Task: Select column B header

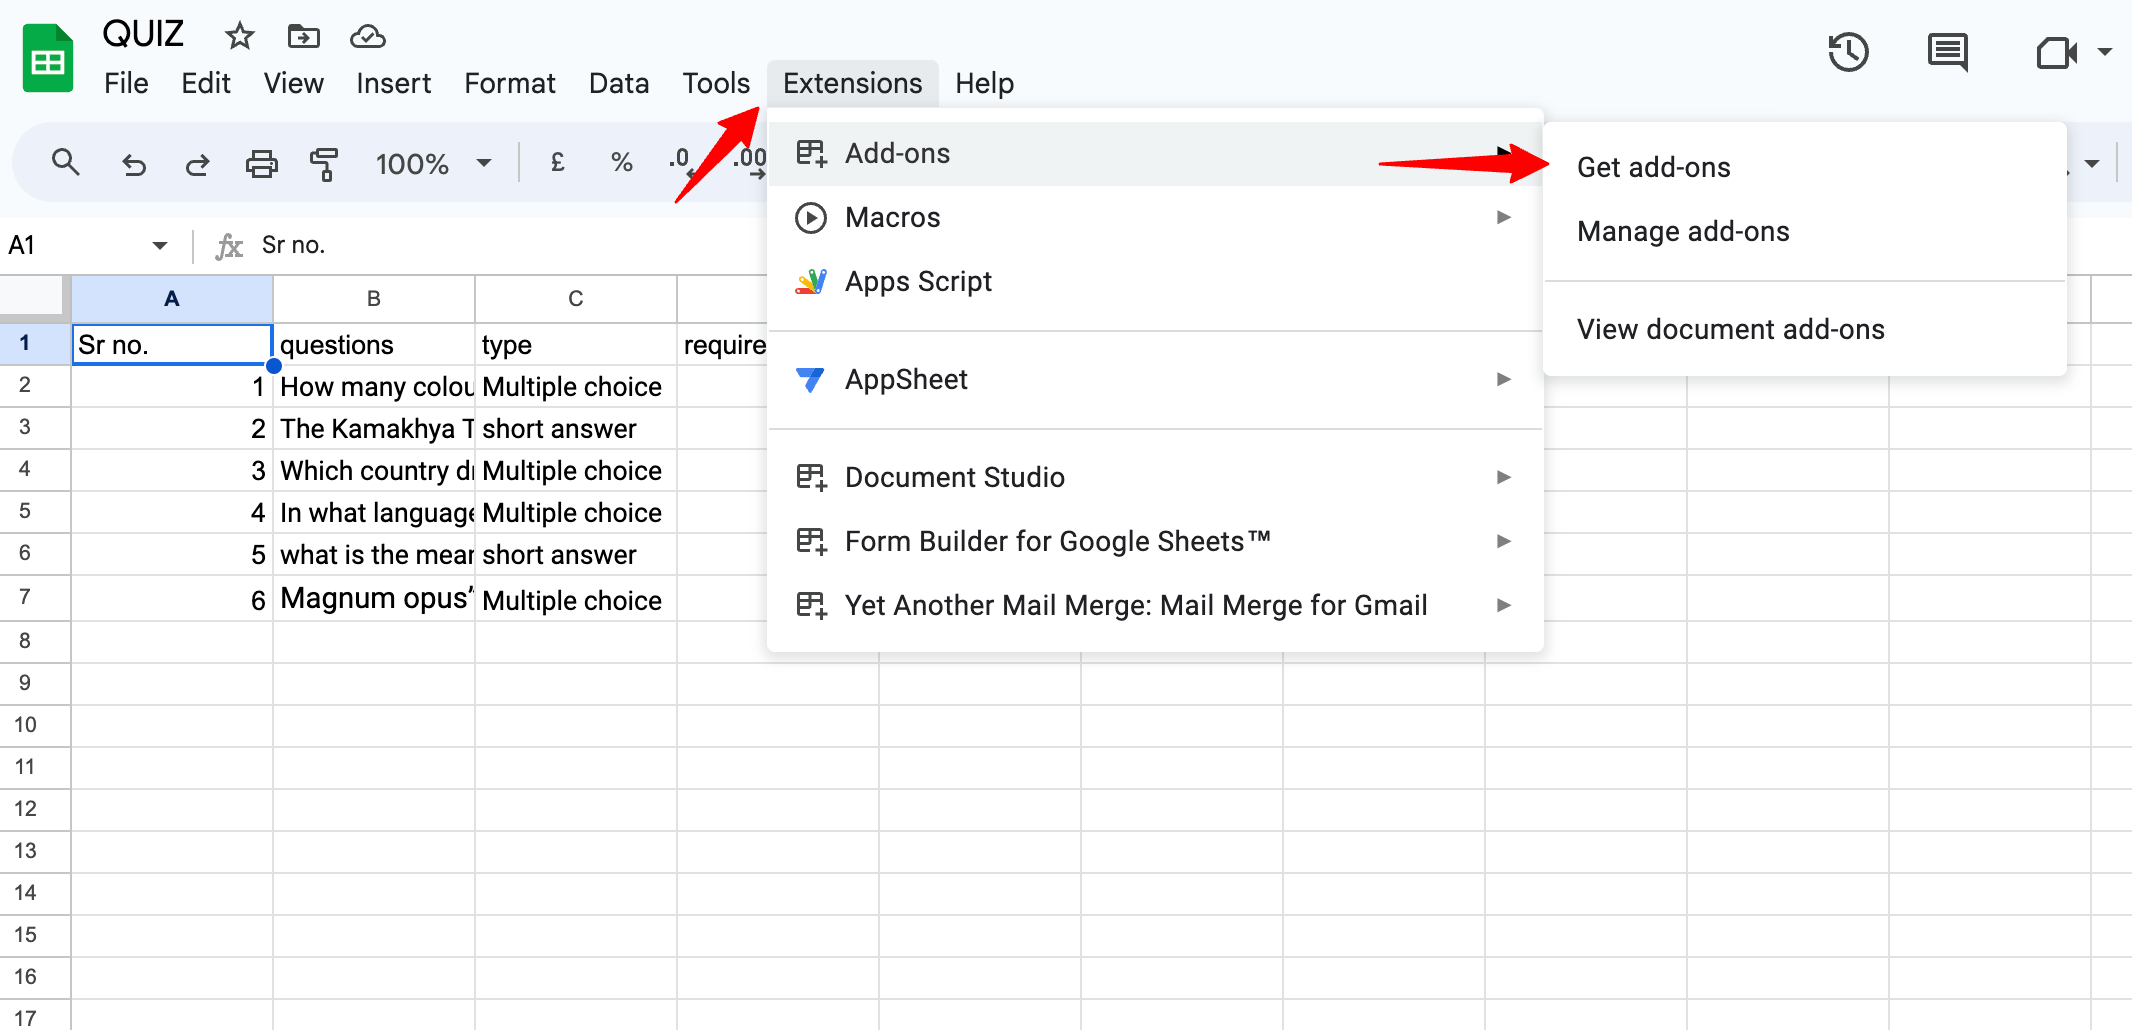Action: [374, 299]
